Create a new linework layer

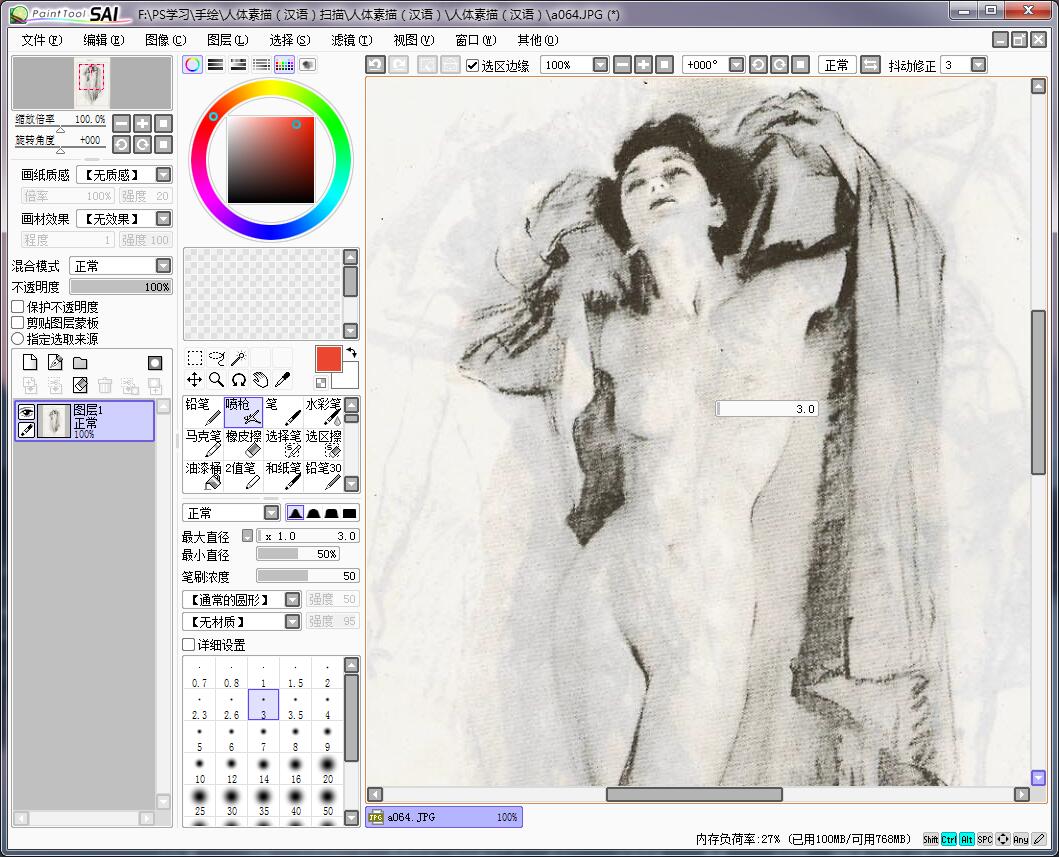(55, 363)
